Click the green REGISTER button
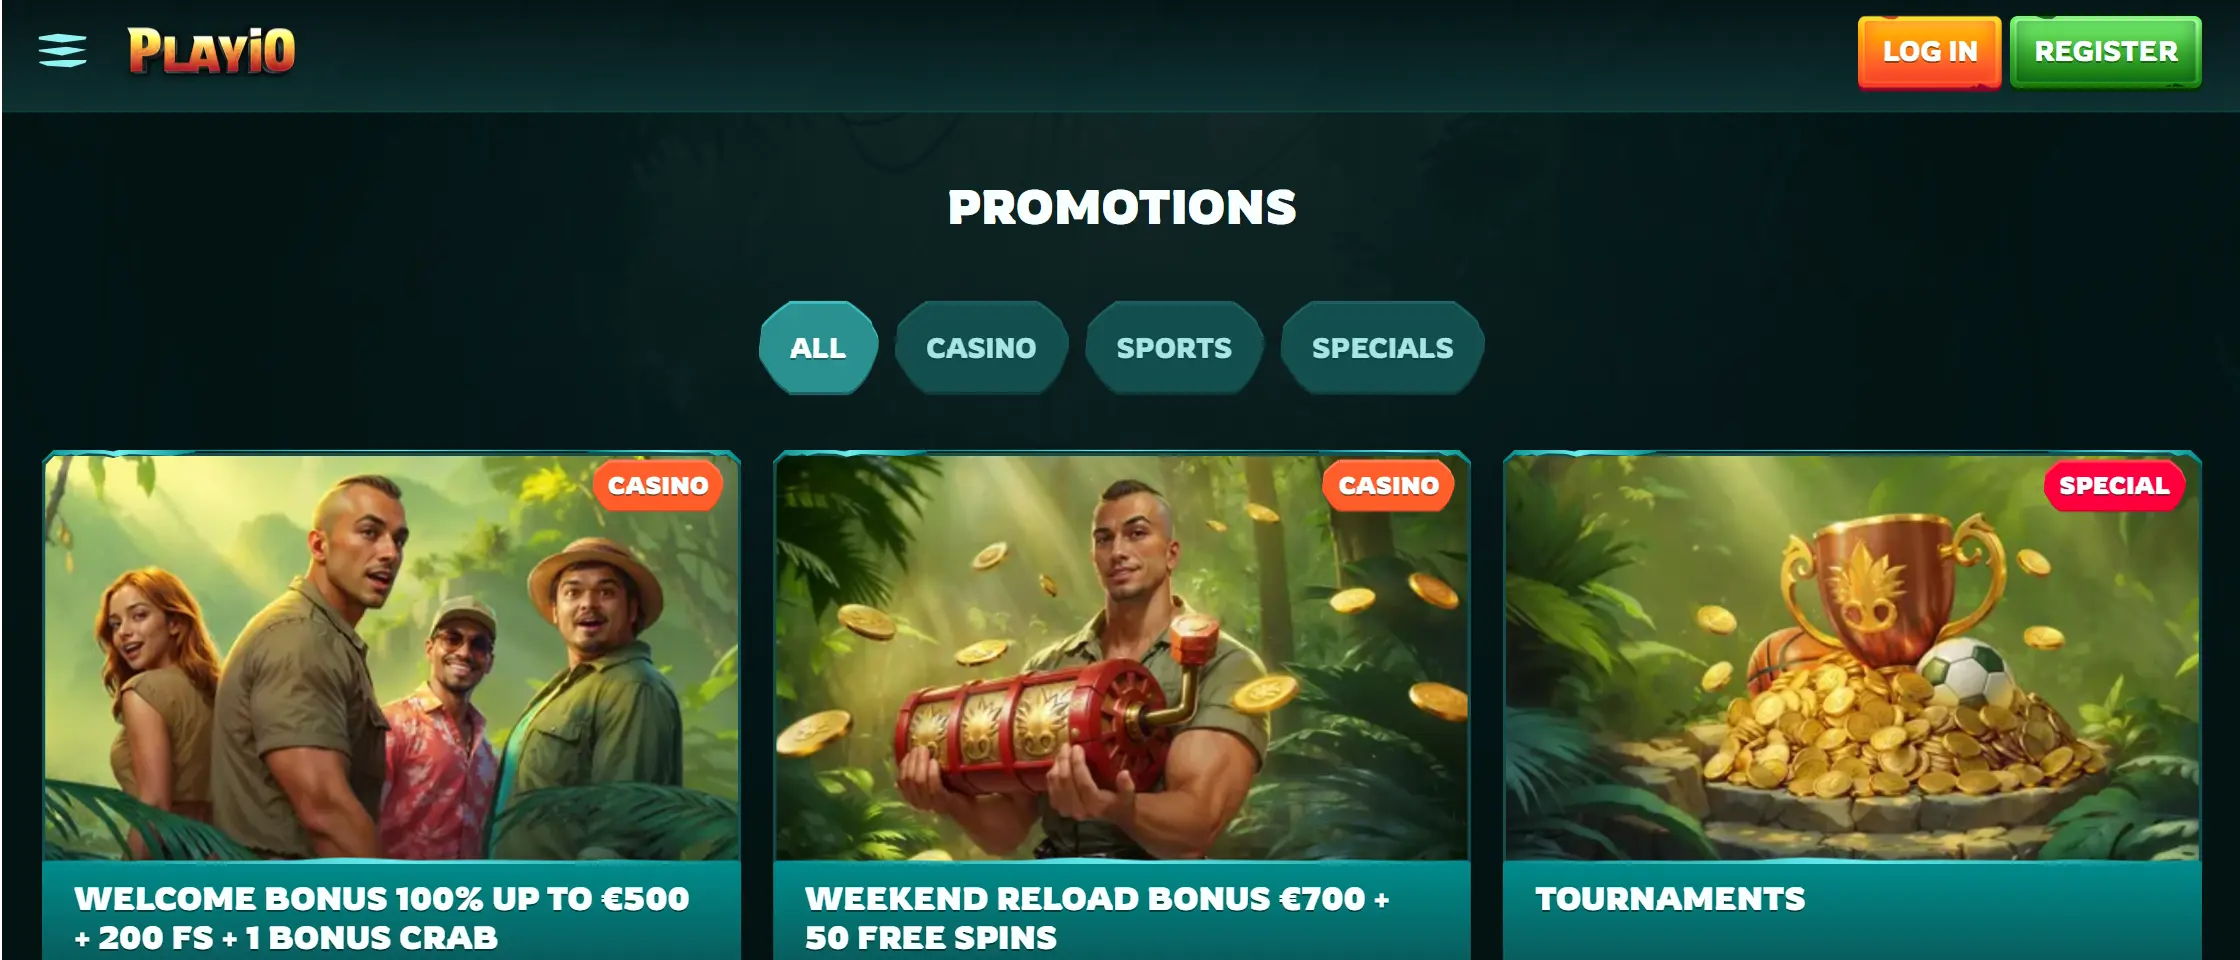The image size is (2240, 960). coord(2105,52)
